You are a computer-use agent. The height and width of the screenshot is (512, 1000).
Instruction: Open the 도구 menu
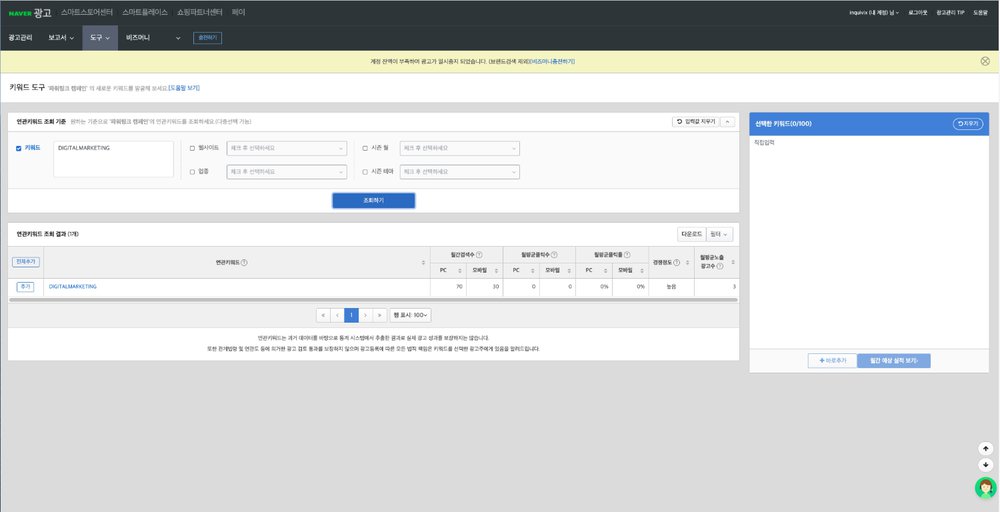click(99, 38)
